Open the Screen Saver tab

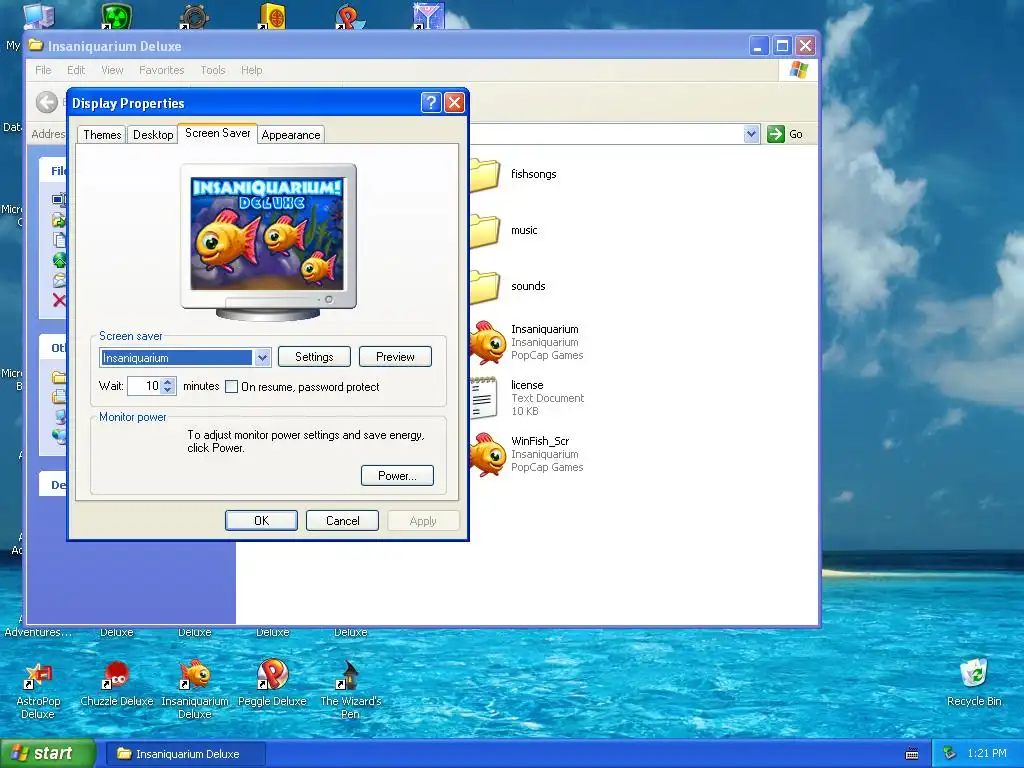point(217,133)
